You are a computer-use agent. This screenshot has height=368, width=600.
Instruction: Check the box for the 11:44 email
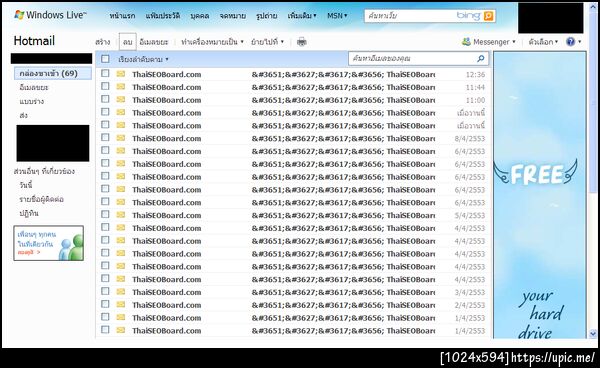pyautogui.click(x=105, y=86)
